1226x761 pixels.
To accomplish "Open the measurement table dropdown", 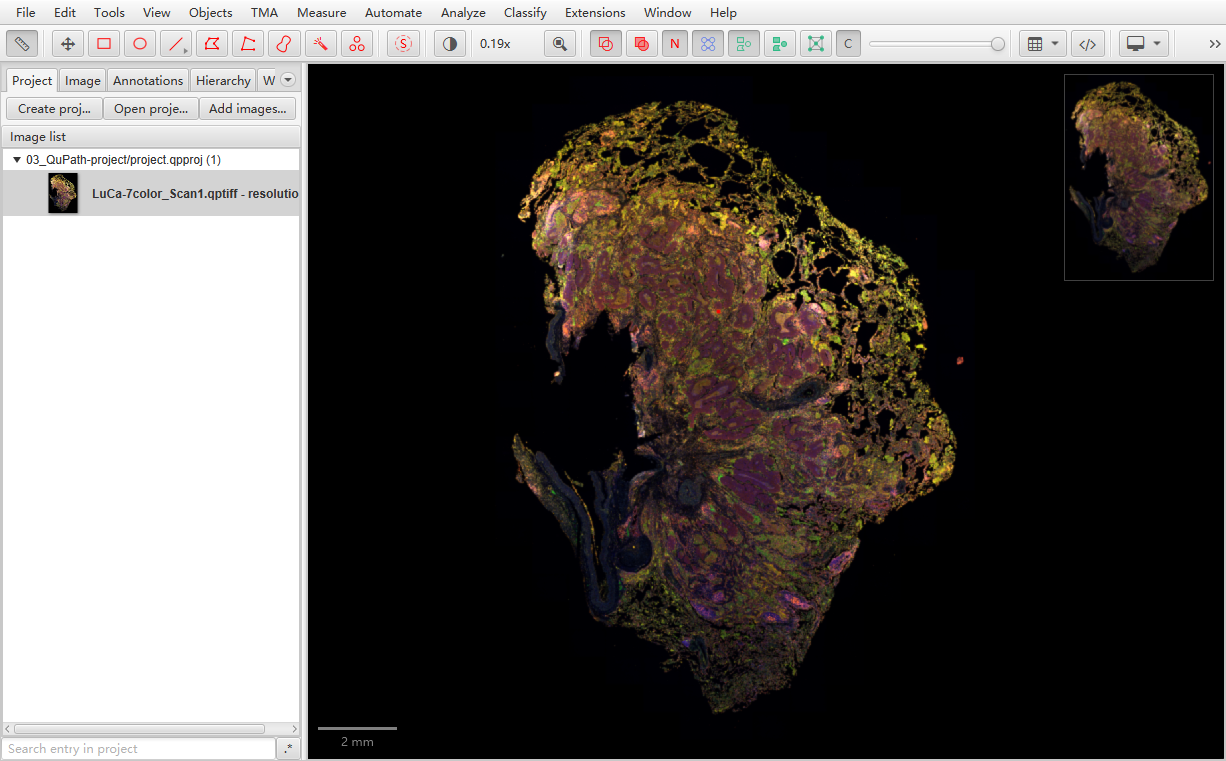I will (x=1043, y=44).
